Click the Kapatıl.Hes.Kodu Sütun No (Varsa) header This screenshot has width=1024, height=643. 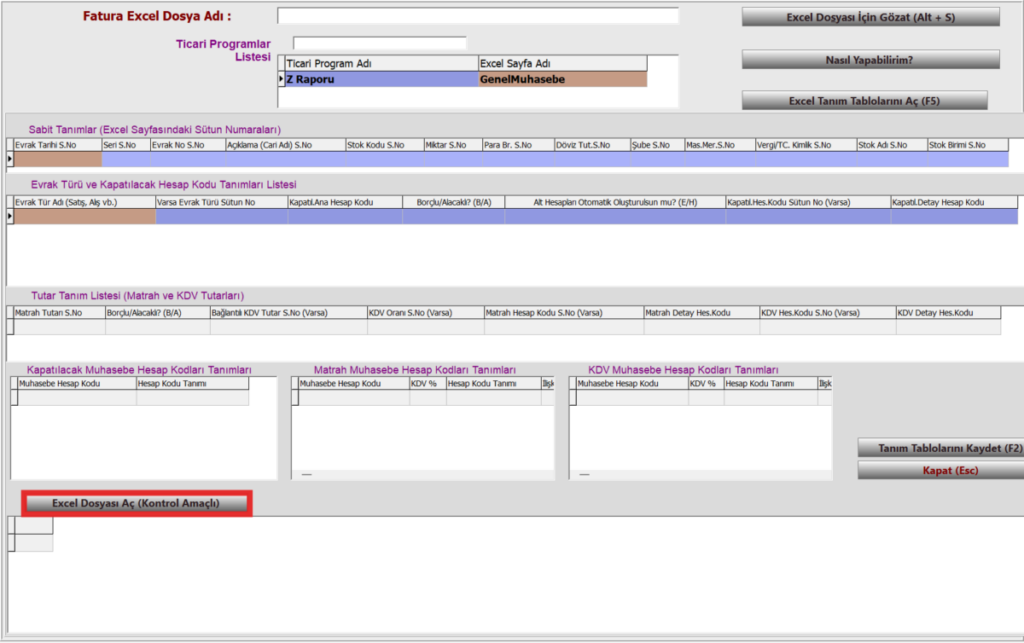pos(808,202)
